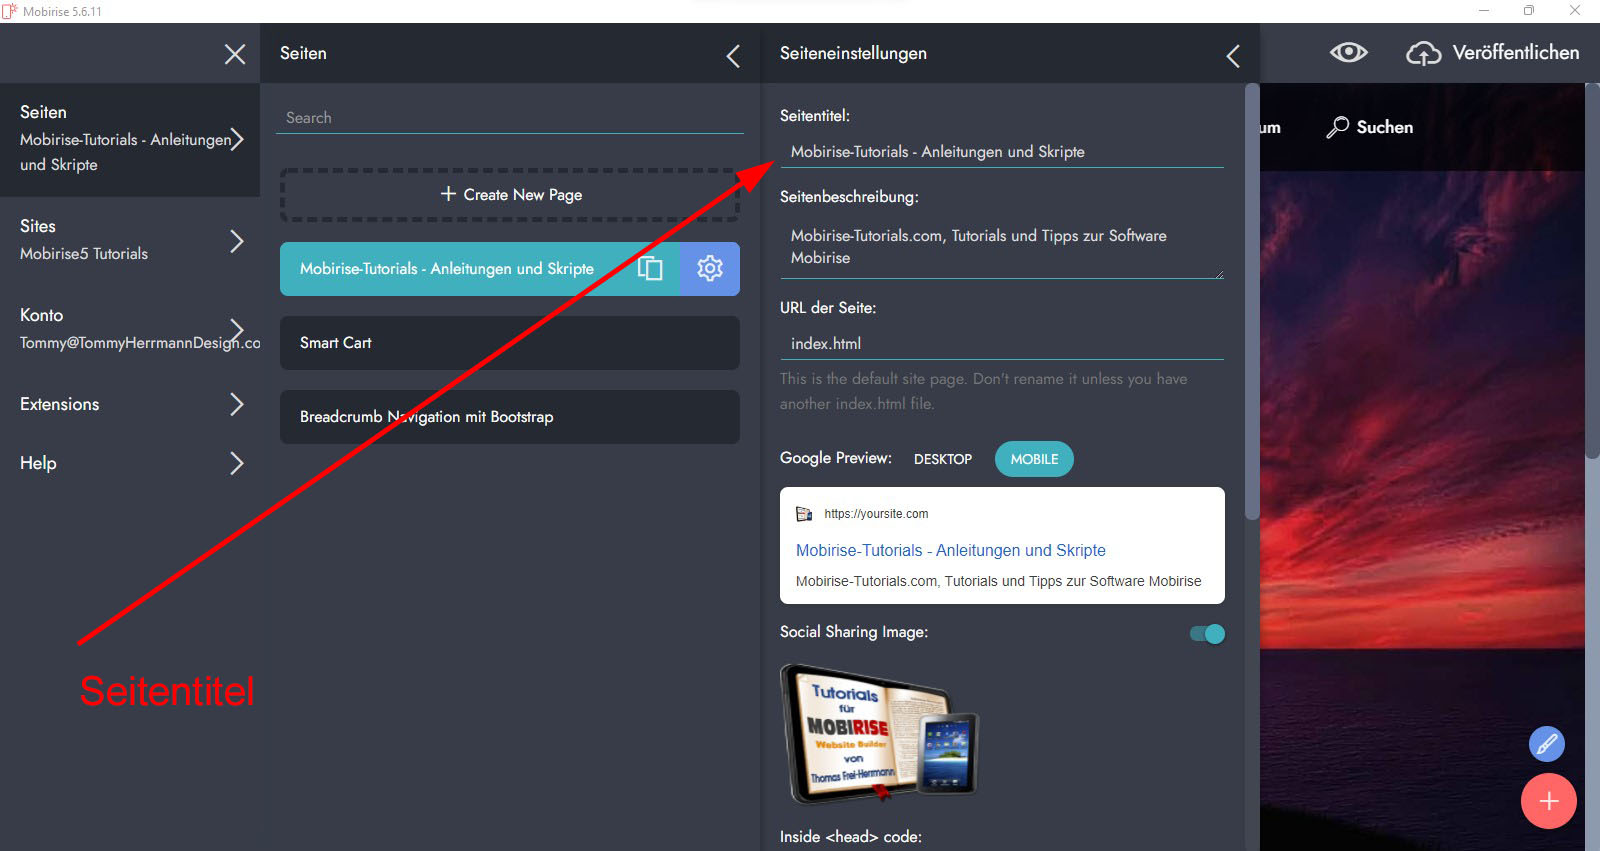
Task: Click the cloud upload publish icon
Action: coord(1423,53)
